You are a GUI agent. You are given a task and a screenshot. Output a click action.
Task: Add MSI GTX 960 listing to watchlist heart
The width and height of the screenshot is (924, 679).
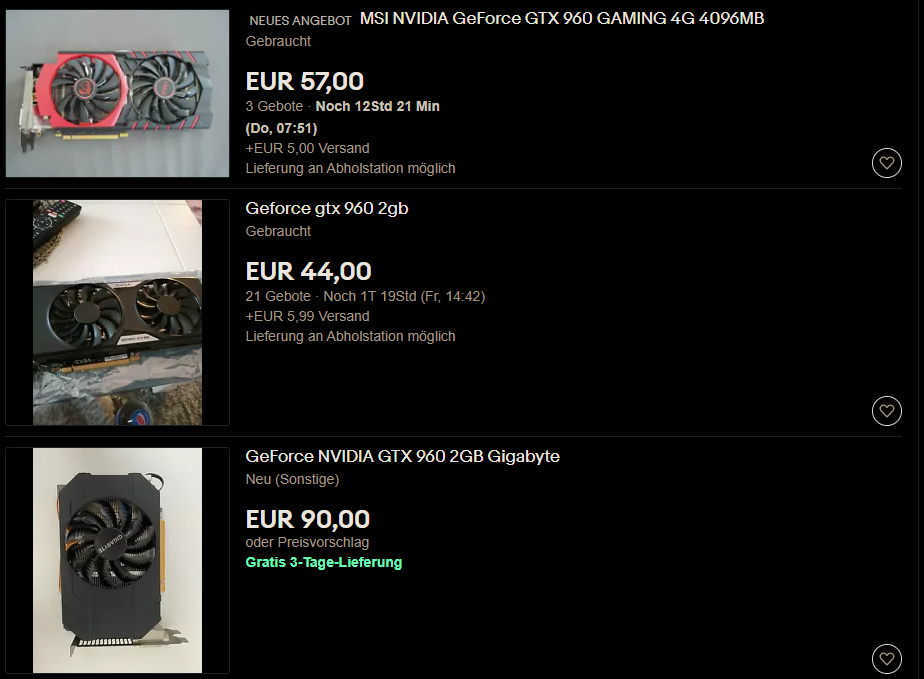pos(887,163)
